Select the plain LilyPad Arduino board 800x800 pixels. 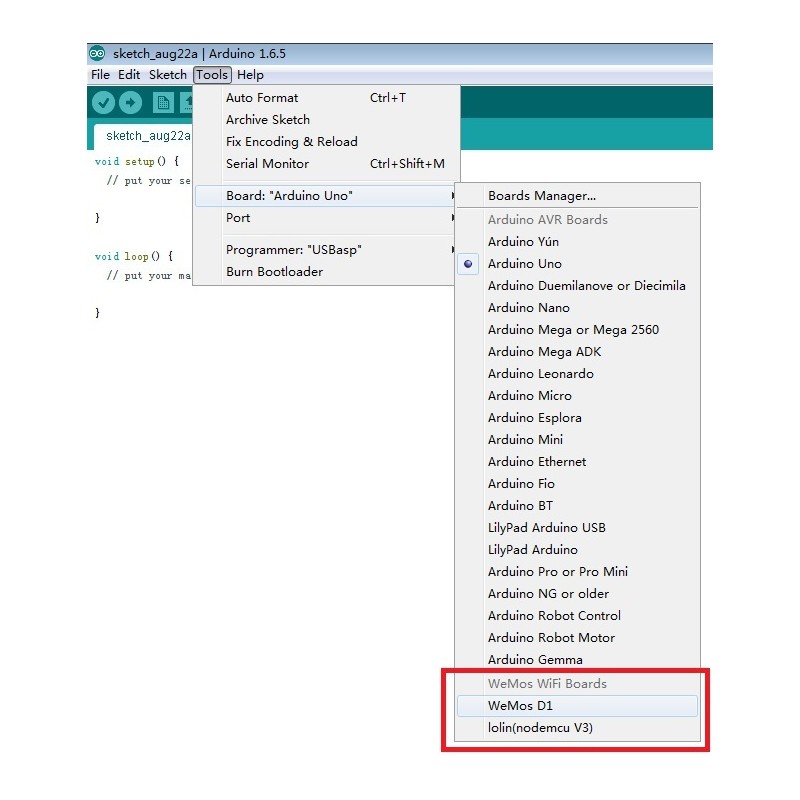[577, 549]
